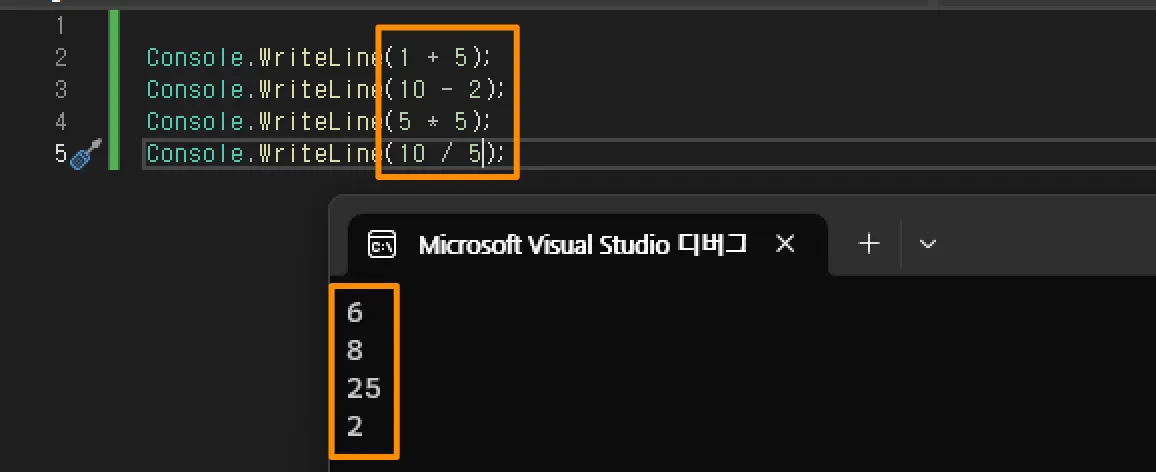Screen dimensions: 1156x472
Task: Click line number 2 in the editor gutter
Action: (61, 58)
